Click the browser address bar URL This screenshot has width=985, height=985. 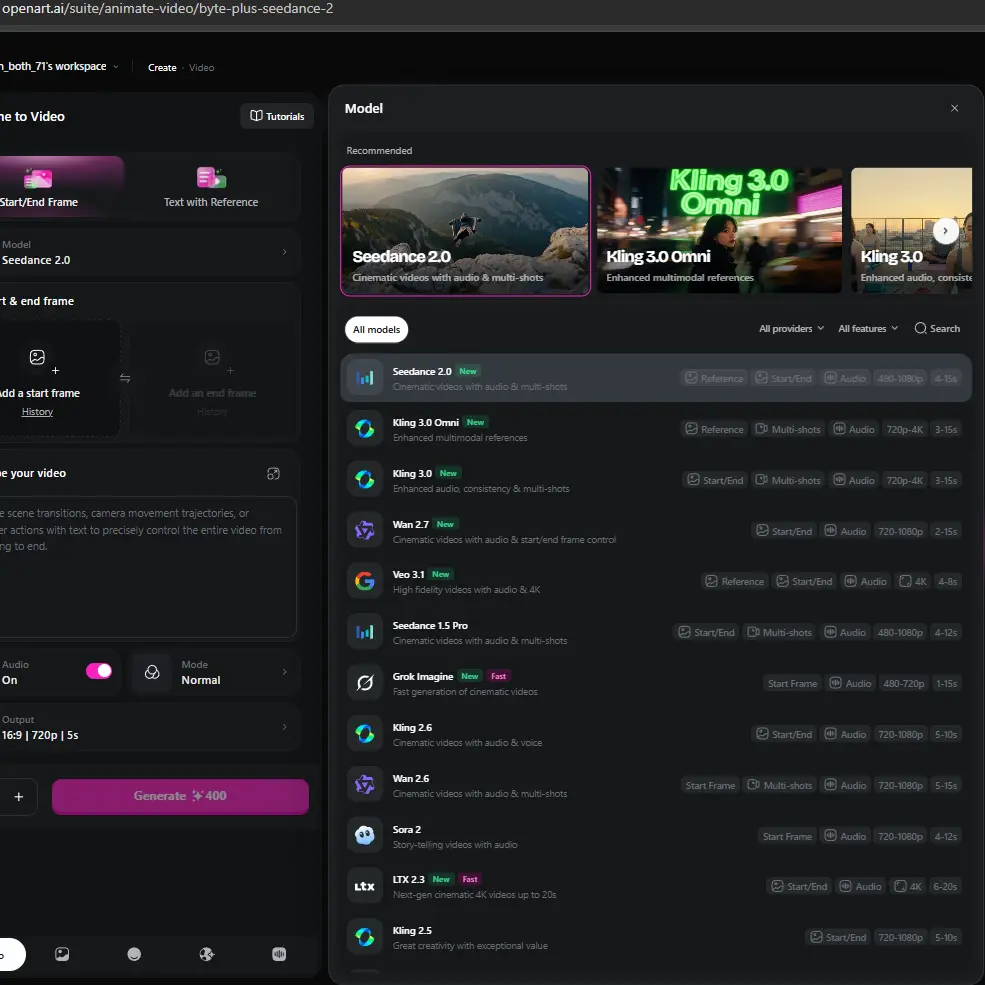coord(167,9)
